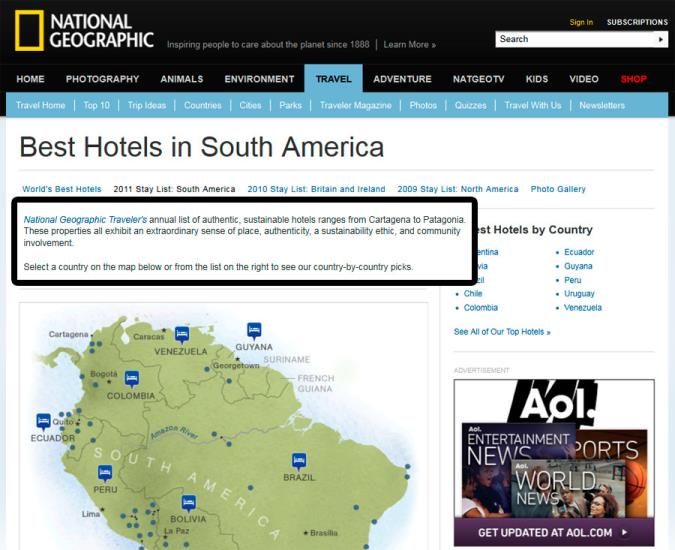
Task: Open the Photography main menu
Action: pyautogui.click(x=102, y=79)
